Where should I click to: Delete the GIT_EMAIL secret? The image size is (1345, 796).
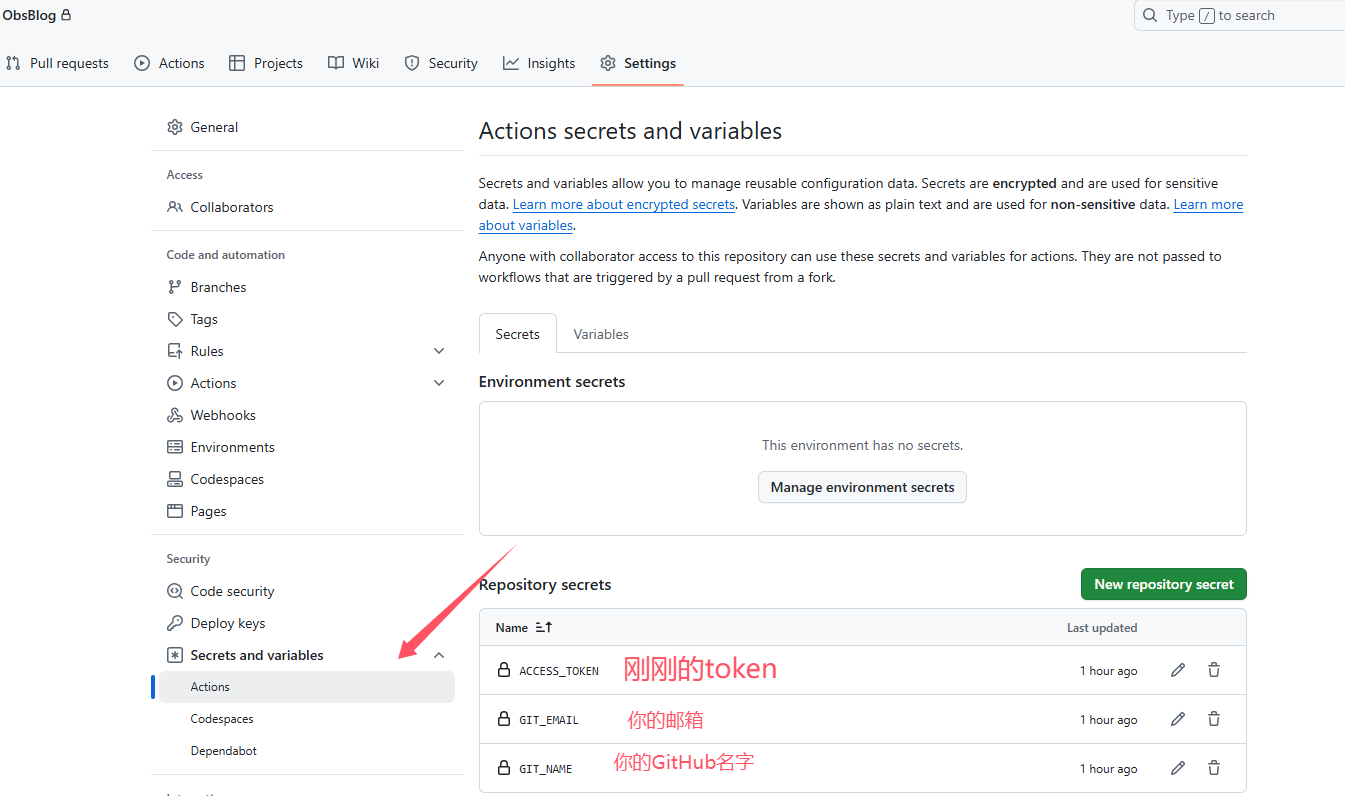tap(1214, 719)
